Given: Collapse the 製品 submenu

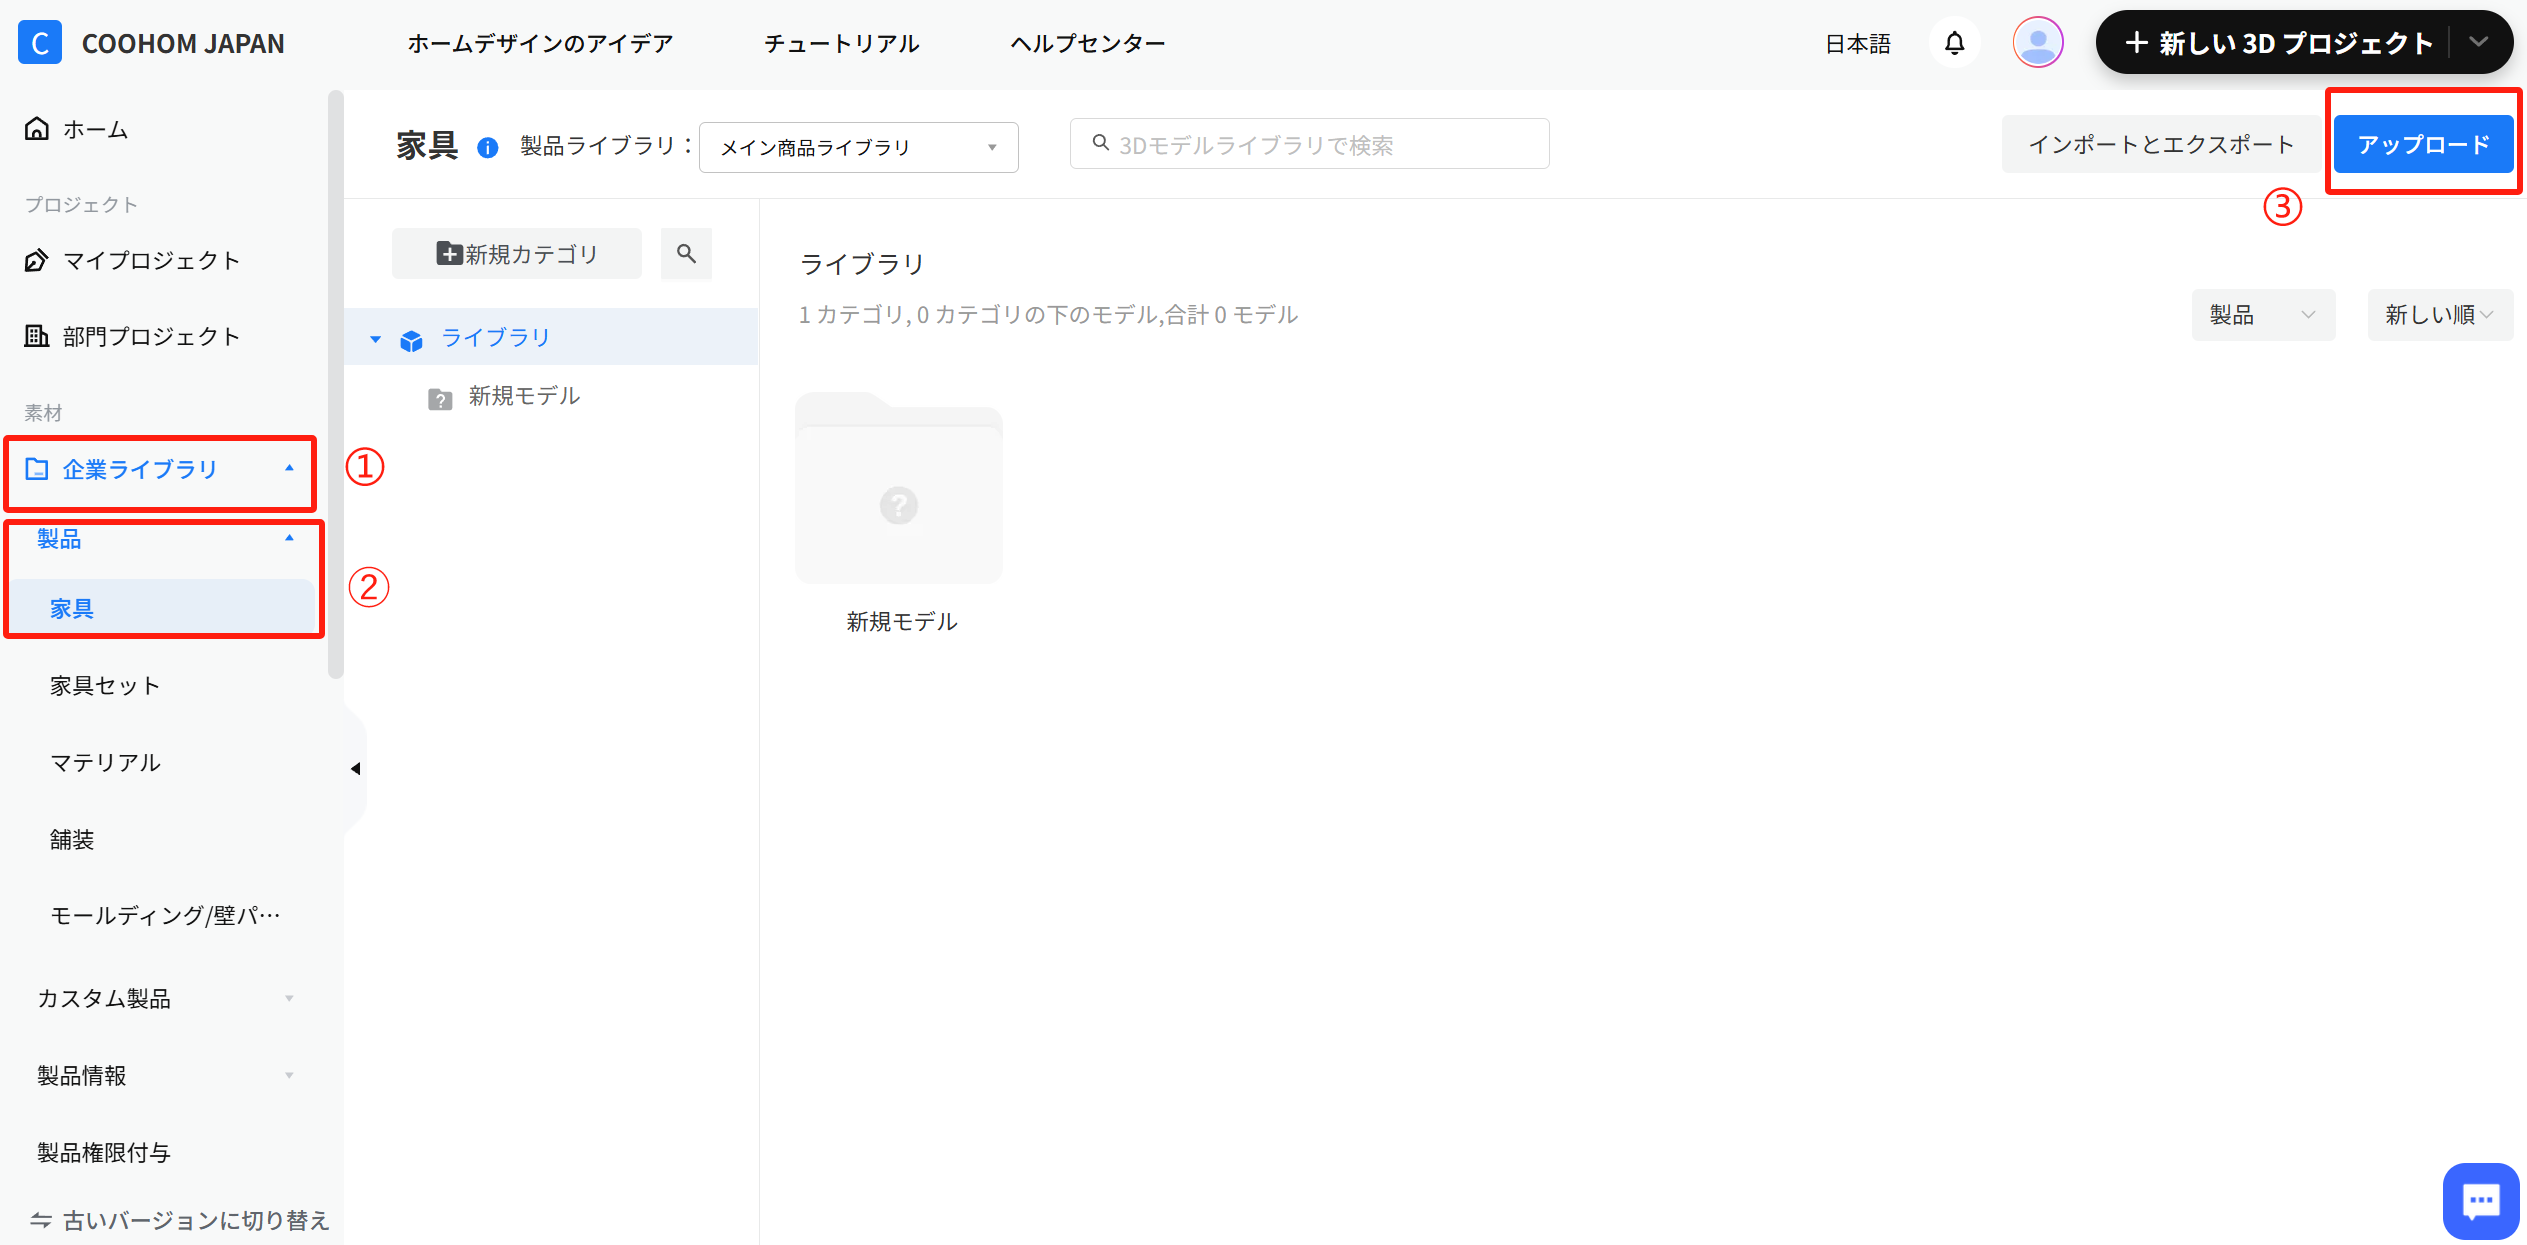Looking at the screenshot, I should pyautogui.click(x=289, y=538).
